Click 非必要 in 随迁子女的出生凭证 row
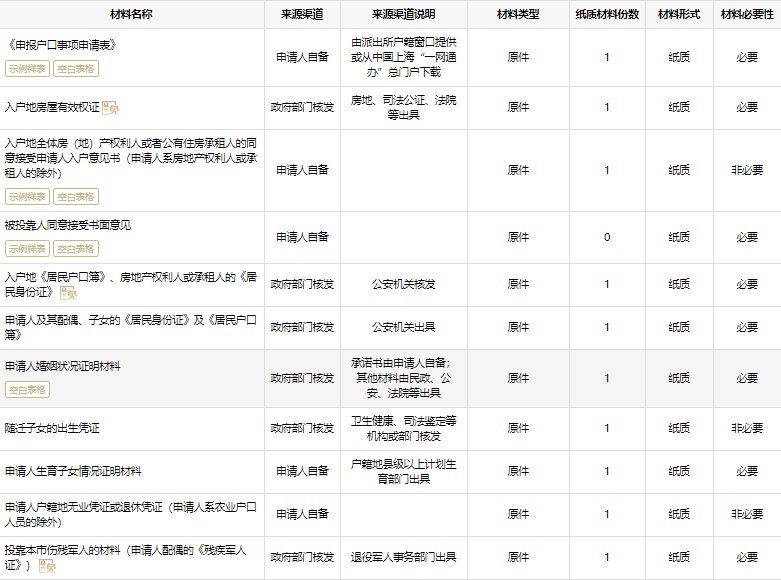This screenshot has width=781, height=580. pos(747,428)
